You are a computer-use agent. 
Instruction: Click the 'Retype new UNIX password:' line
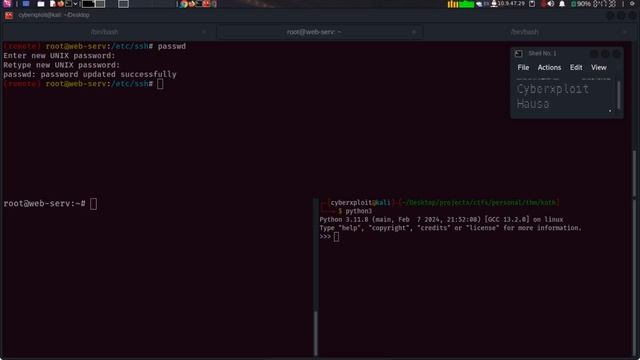(x=62, y=65)
